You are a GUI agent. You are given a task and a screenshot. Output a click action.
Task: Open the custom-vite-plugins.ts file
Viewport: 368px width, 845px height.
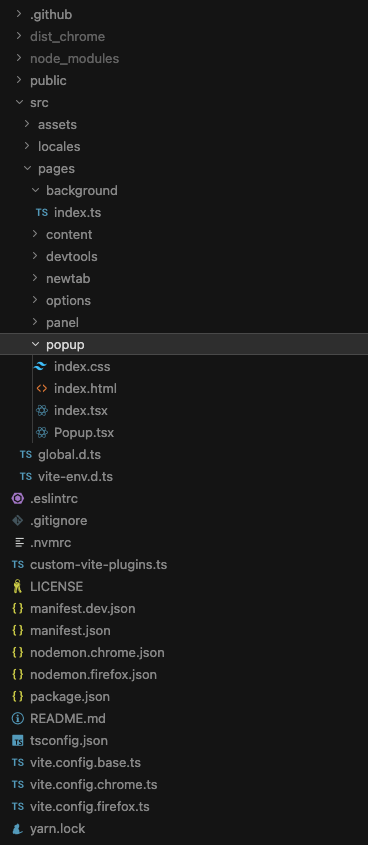(x=99, y=565)
